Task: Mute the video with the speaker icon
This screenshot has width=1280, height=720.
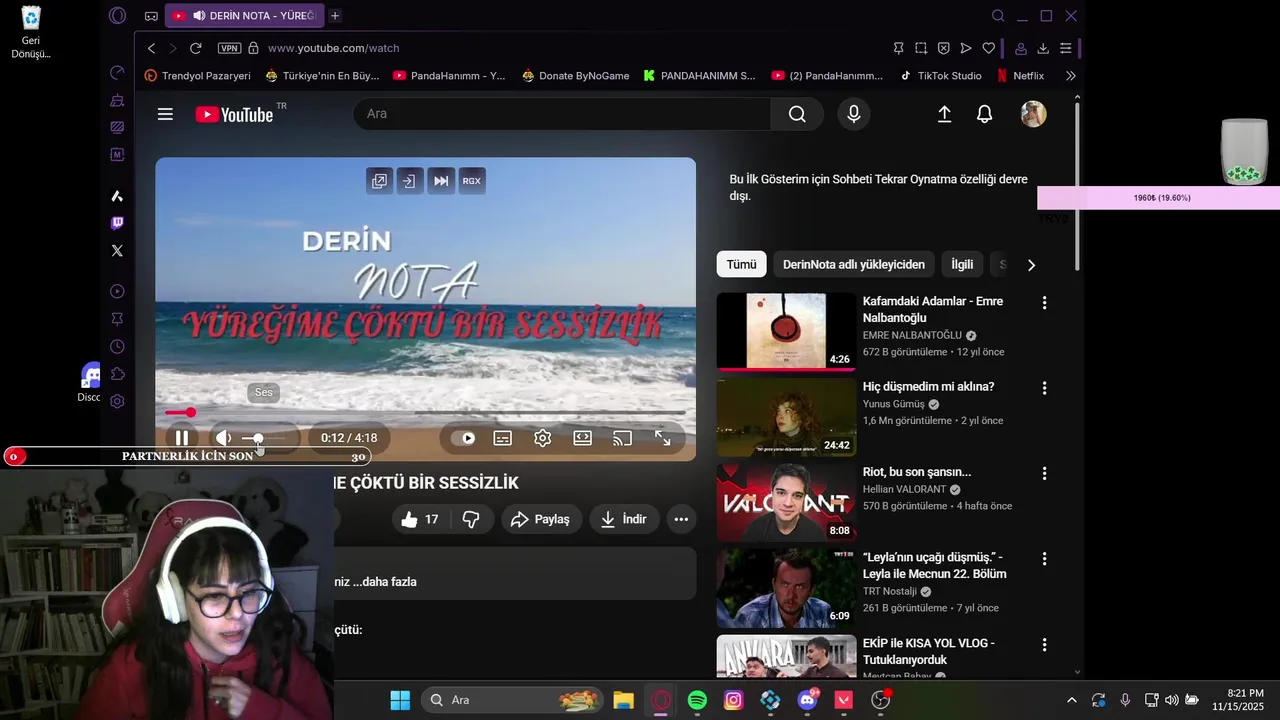Action: pos(224,438)
